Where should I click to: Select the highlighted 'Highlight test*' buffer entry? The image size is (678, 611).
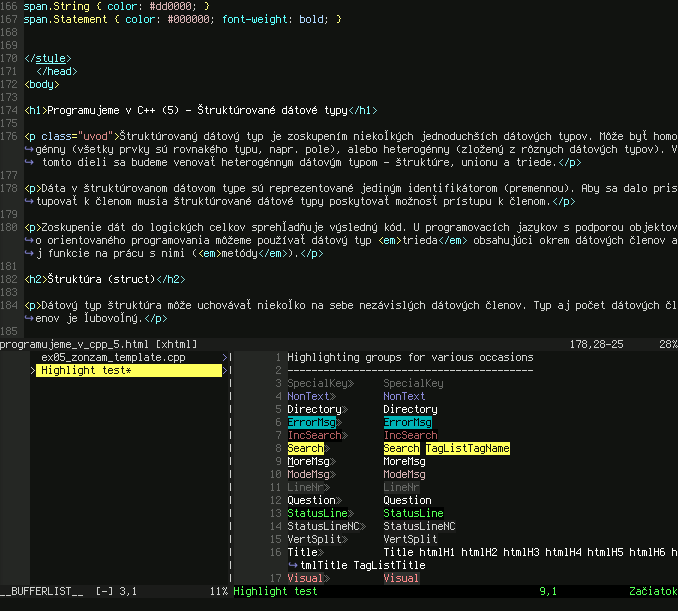click(x=129, y=370)
